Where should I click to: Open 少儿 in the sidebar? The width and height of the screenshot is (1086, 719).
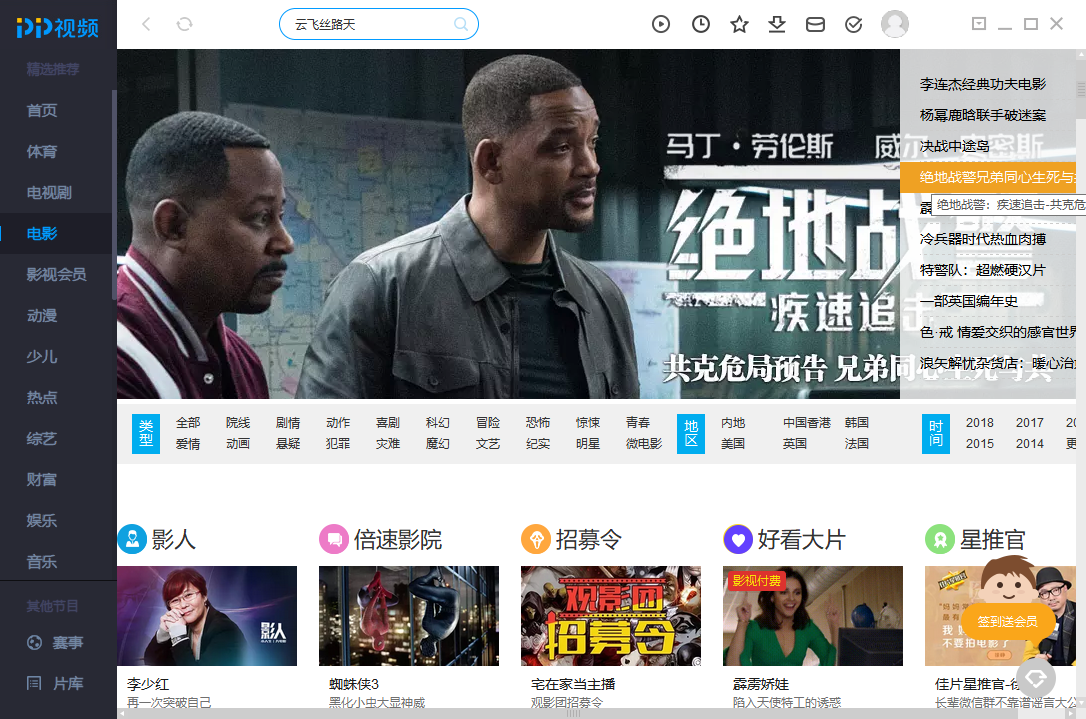point(42,357)
